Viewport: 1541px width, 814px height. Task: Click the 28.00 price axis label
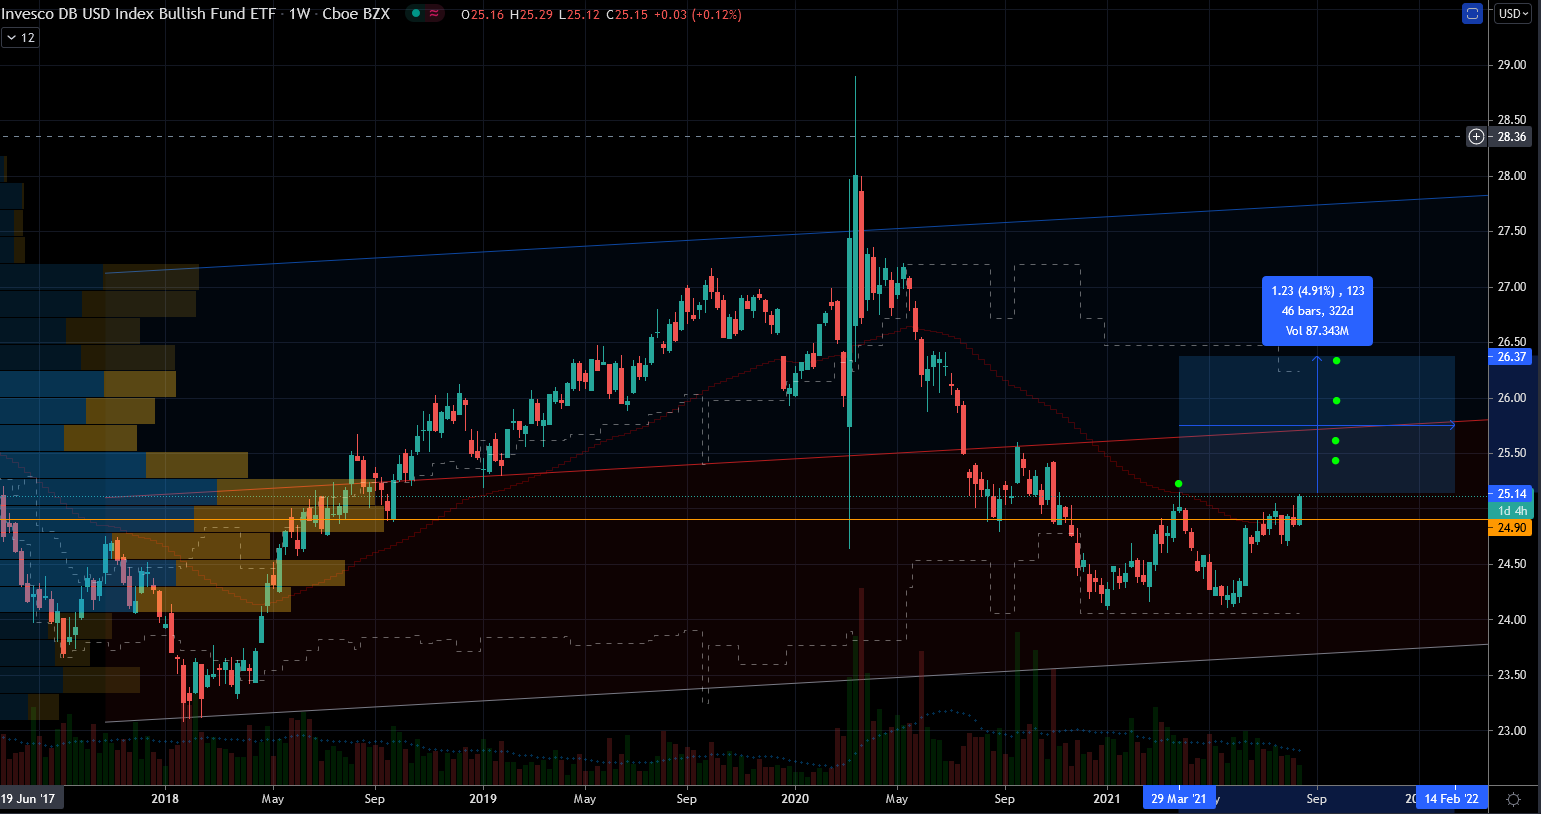[1511, 176]
